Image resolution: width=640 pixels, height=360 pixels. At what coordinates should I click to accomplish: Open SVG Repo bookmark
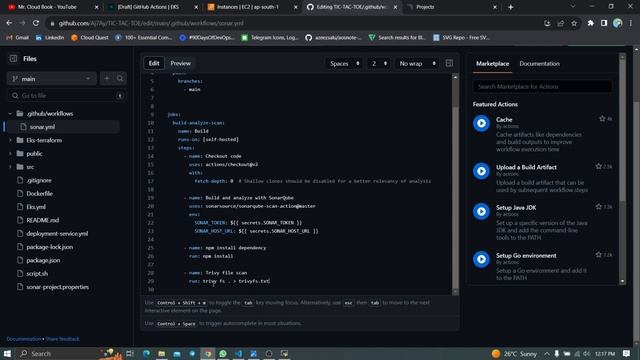coord(462,38)
